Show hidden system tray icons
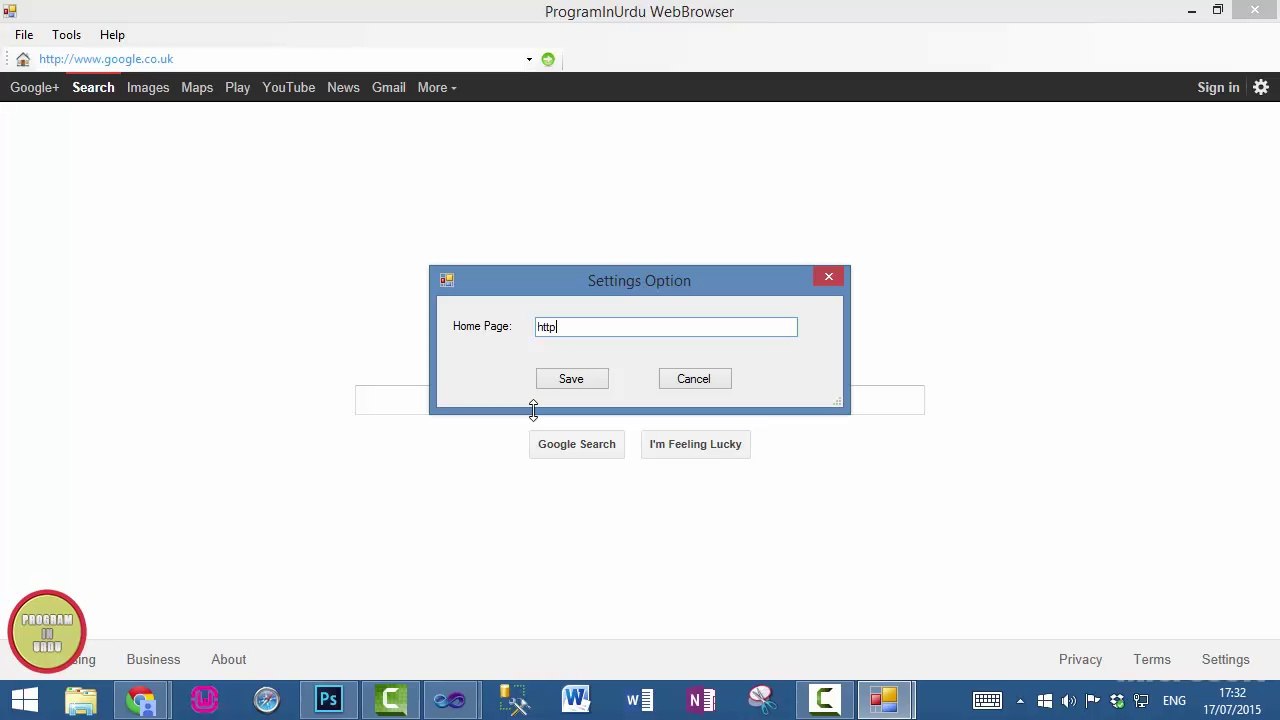 click(x=1020, y=701)
